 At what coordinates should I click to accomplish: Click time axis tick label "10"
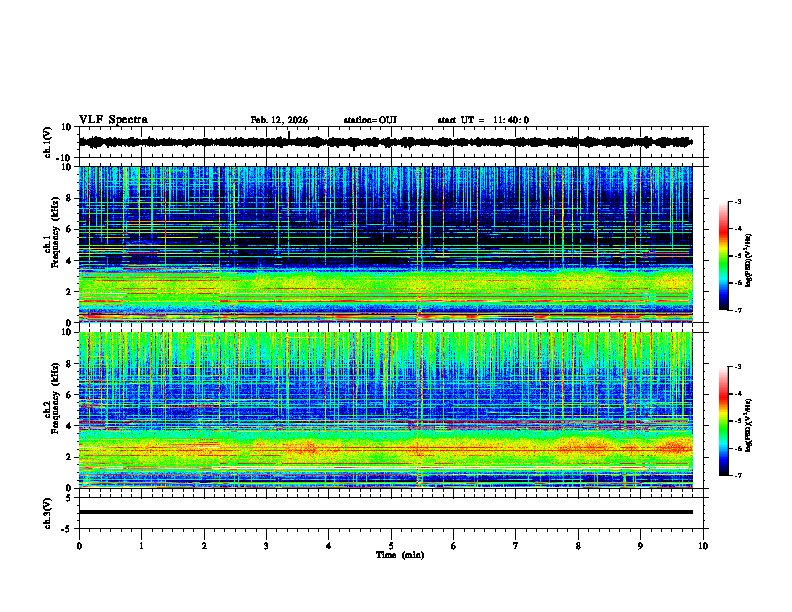[703, 546]
